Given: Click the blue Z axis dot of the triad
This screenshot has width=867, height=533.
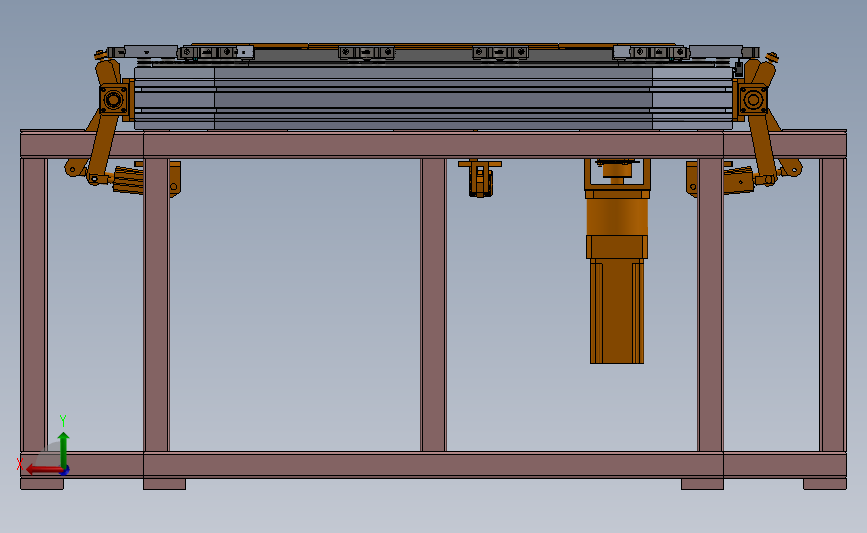Looking at the screenshot, I should coord(65,471).
